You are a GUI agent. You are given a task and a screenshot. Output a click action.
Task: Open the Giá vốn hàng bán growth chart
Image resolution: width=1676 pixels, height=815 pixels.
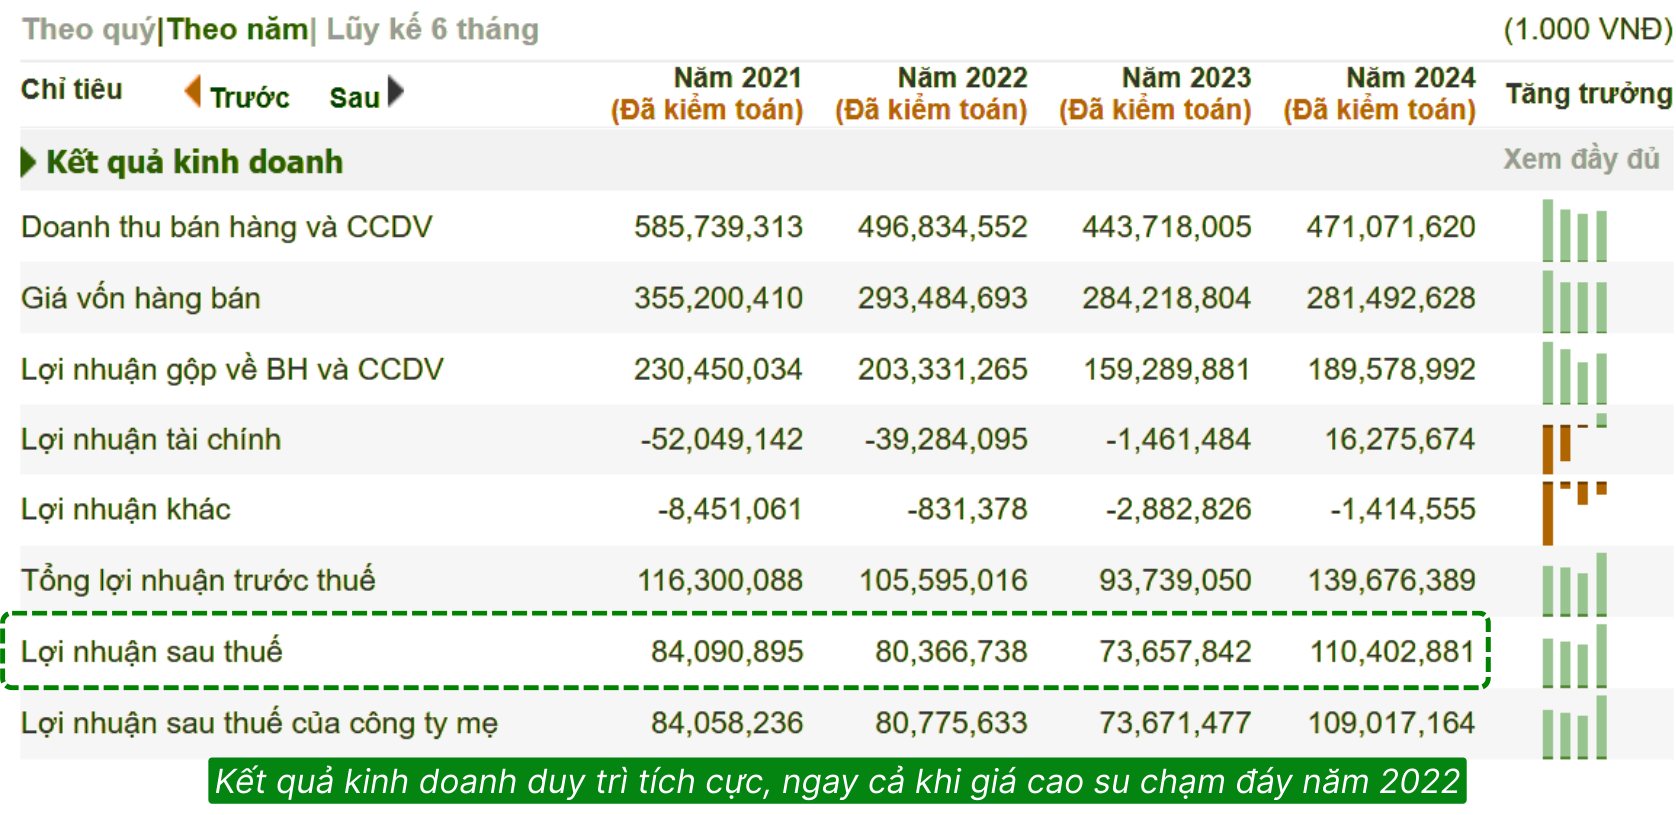point(1574,302)
